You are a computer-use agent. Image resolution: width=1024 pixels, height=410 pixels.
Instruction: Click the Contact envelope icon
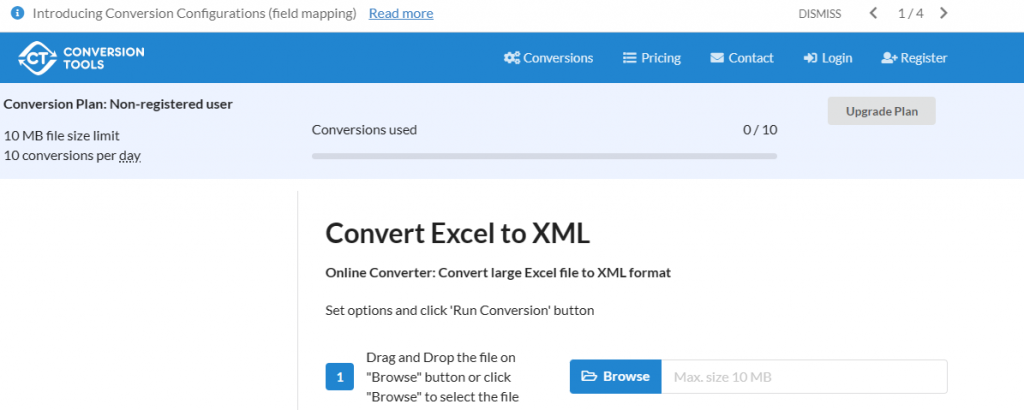coord(717,58)
